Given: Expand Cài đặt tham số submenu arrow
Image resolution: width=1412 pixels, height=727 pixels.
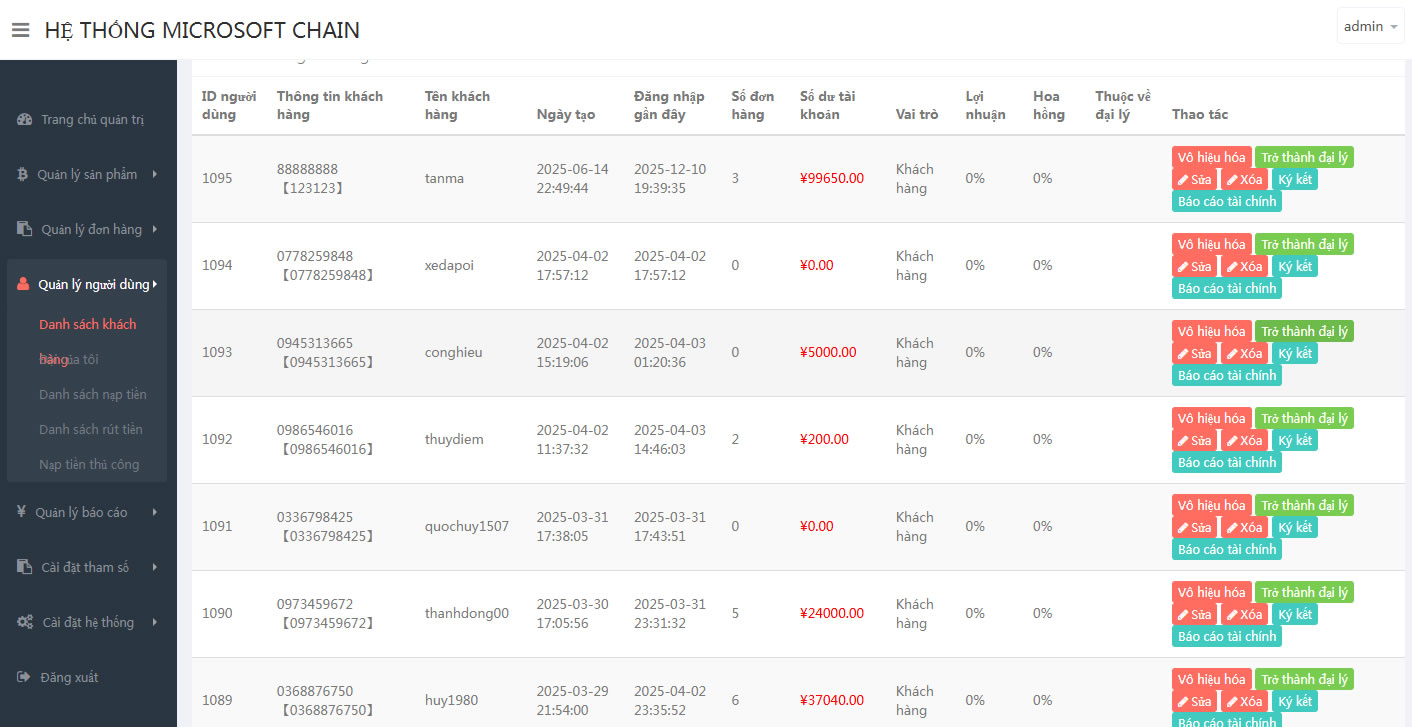Looking at the screenshot, I should coord(155,567).
